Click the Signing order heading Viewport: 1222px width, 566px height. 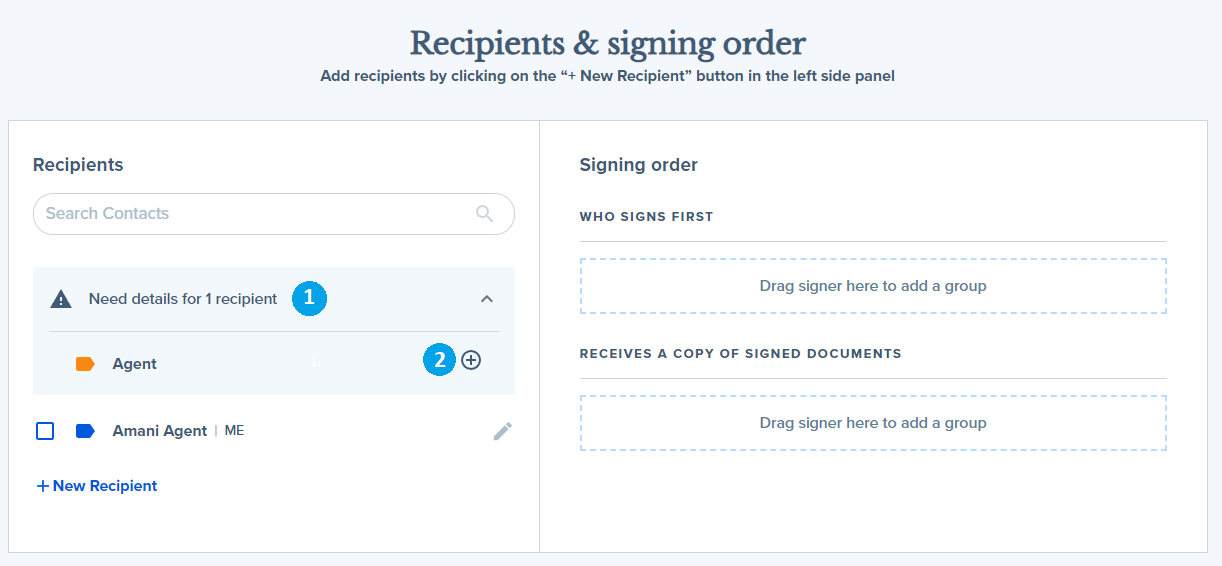coord(639,165)
